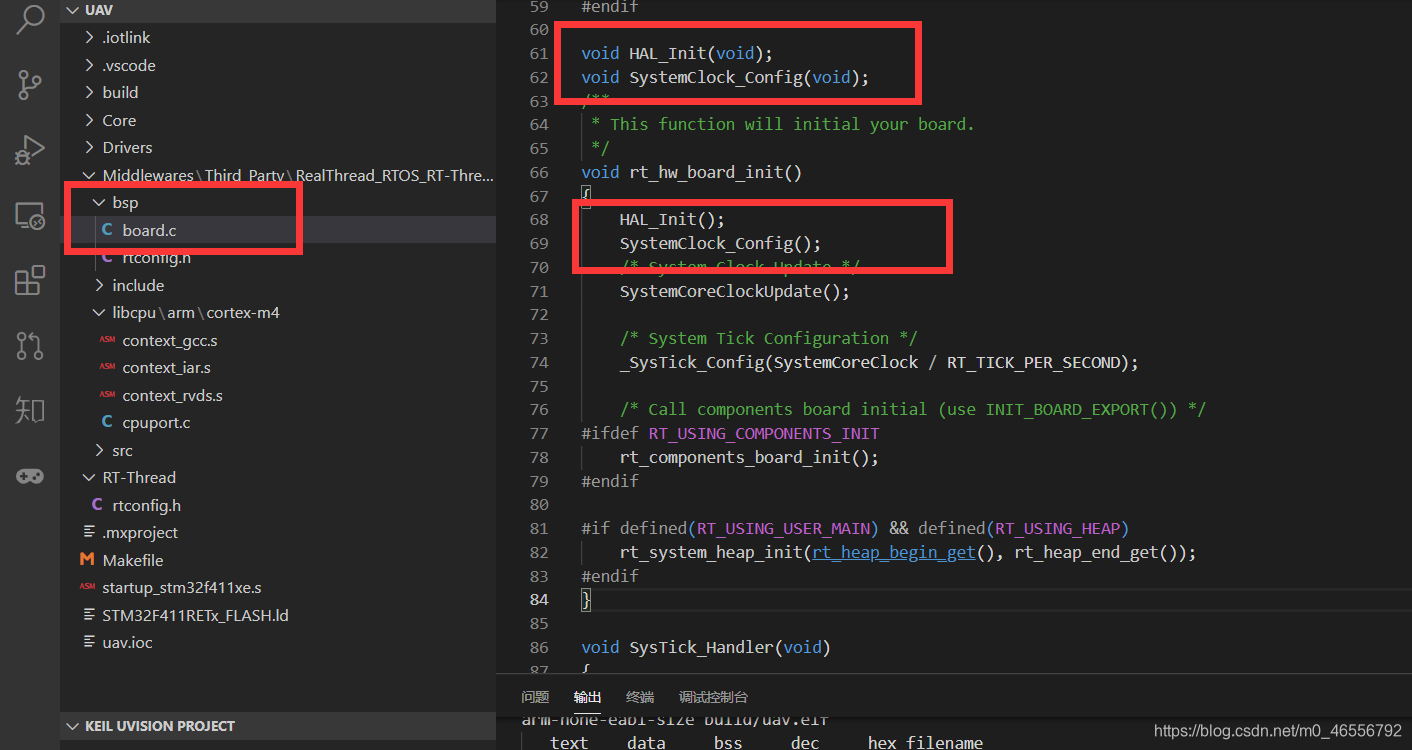The image size is (1412, 750).
Task: Click line number 84 in the gutter
Action: 539,599
